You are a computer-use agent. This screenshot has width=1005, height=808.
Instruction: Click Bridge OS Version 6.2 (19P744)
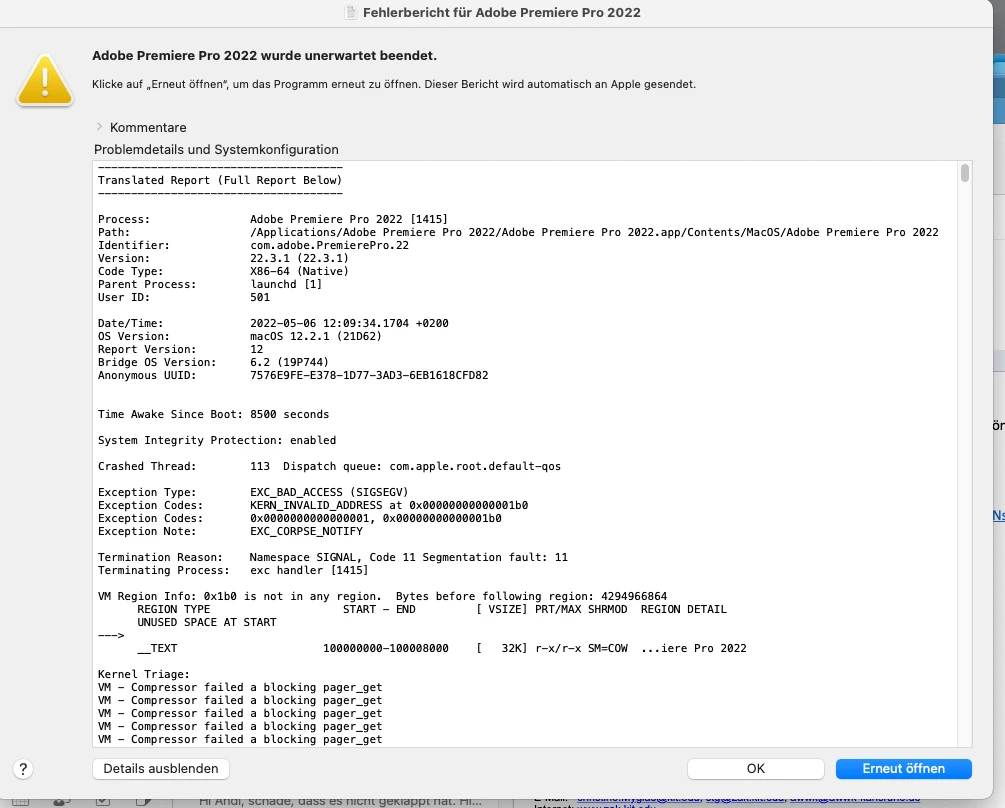click(289, 362)
